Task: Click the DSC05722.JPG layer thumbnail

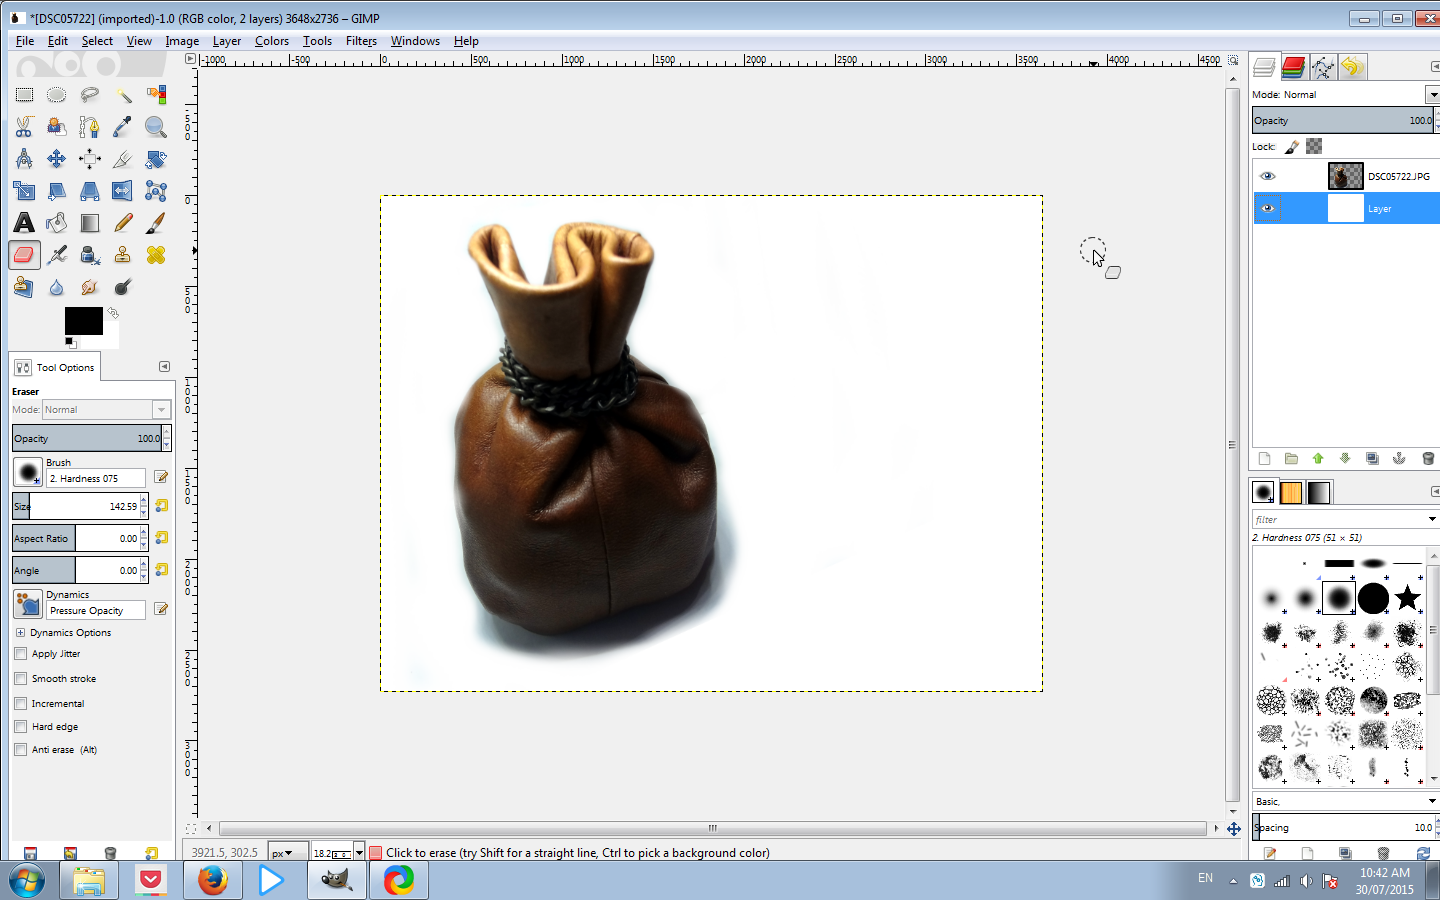Action: coord(1346,176)
